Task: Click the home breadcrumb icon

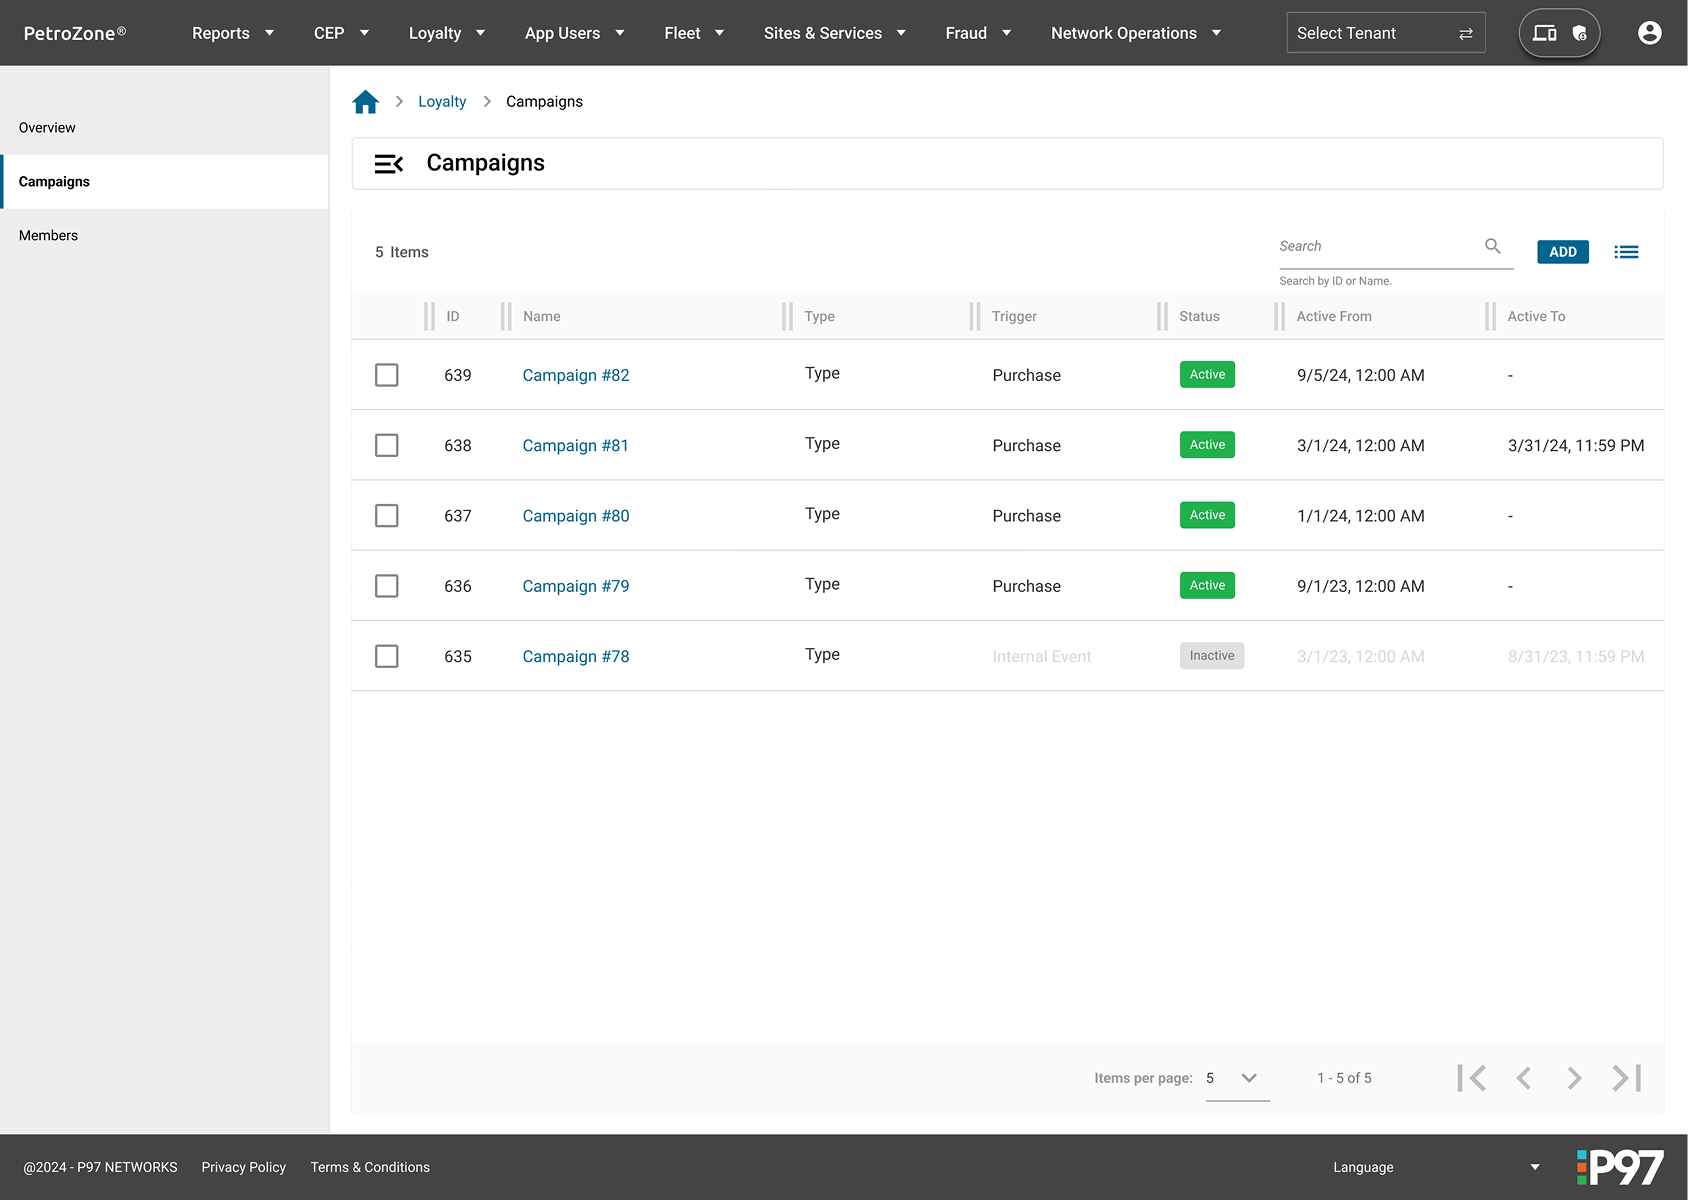Action: pos(366,102)
